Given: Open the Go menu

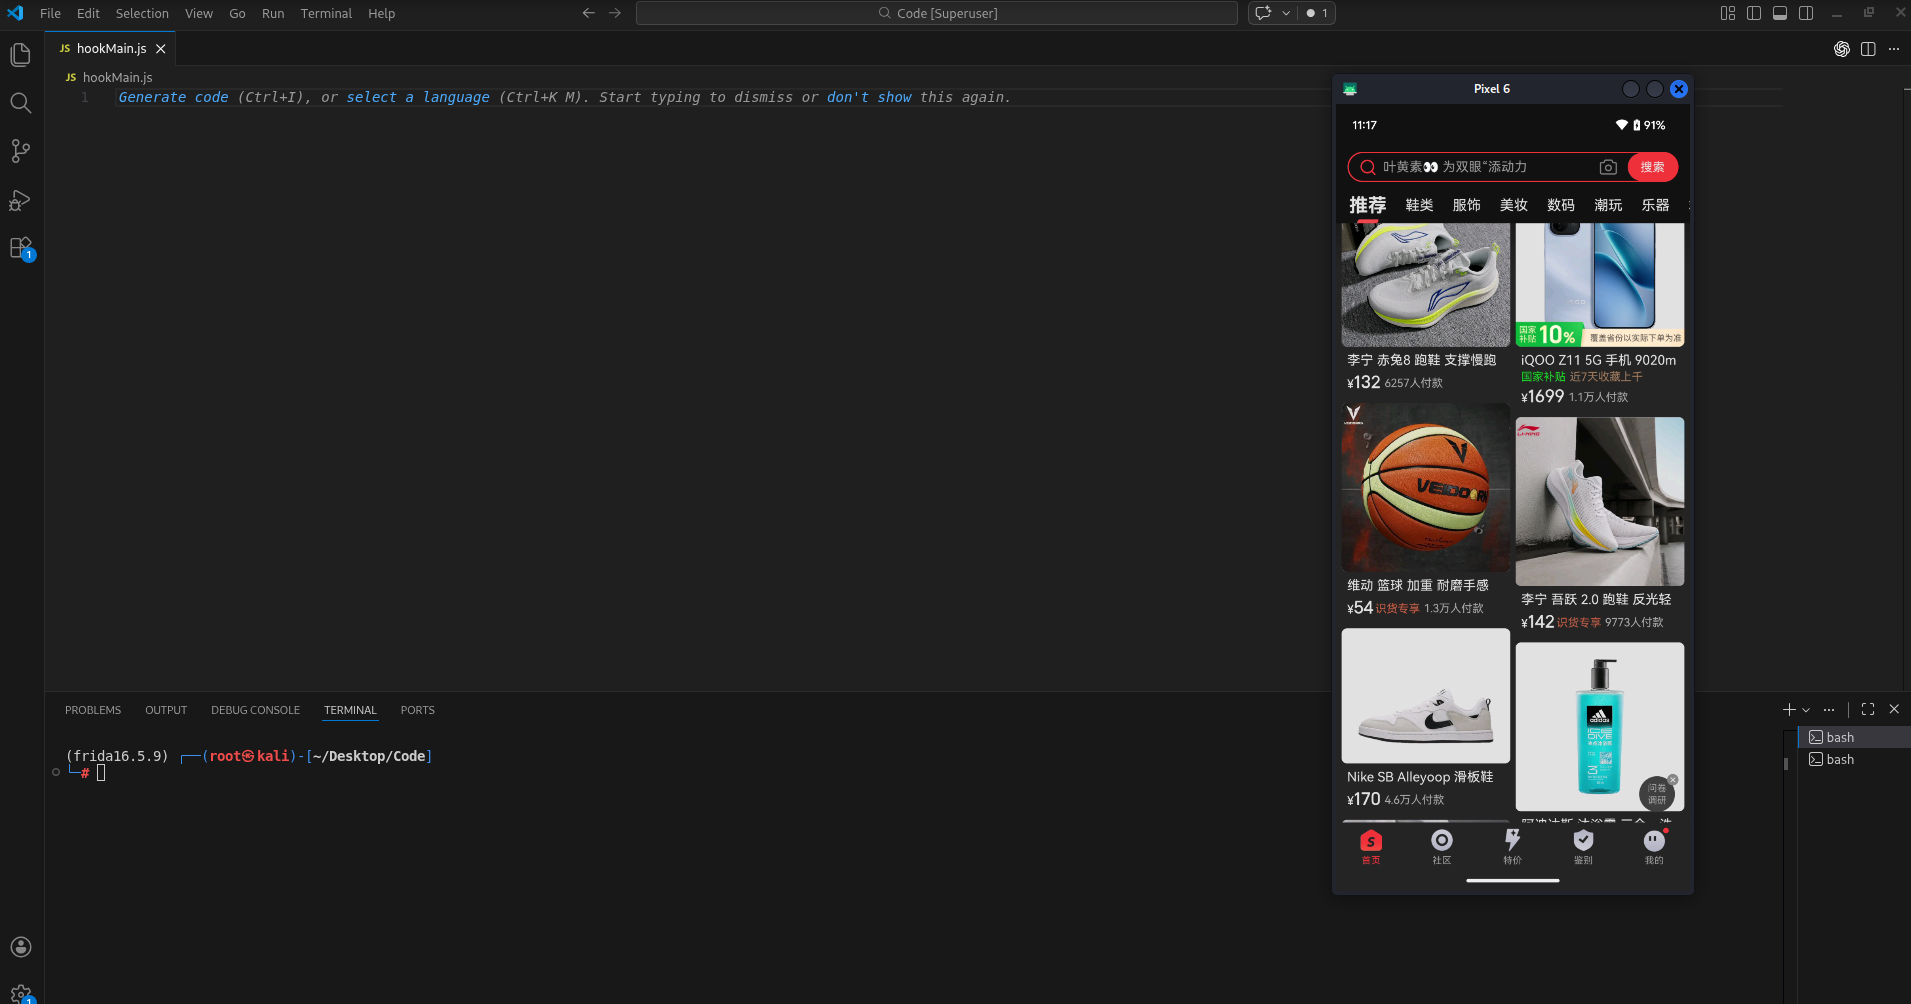Looking at the screenshot, I should tap(237, 13).
